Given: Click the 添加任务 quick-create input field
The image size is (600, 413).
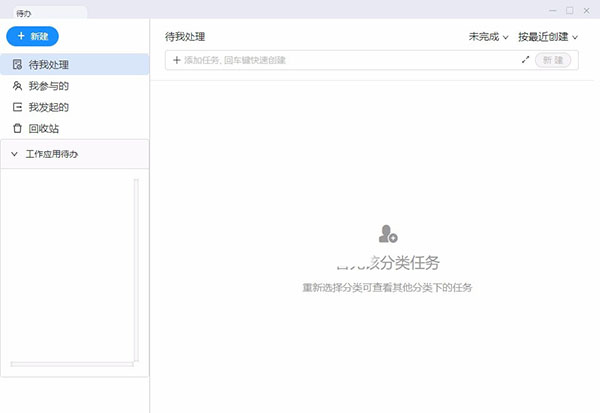Looking at the screenshot, I should (x=372, y=60).
